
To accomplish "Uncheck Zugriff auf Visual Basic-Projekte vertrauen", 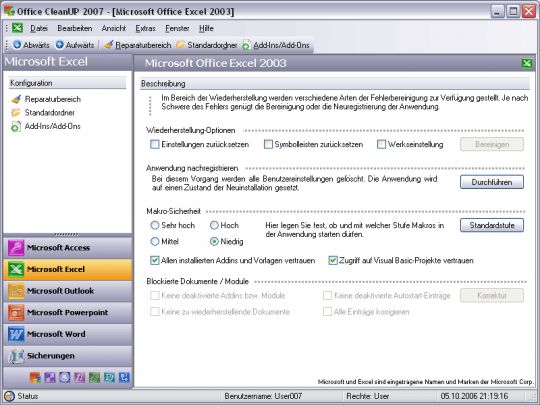I will 333,260.
